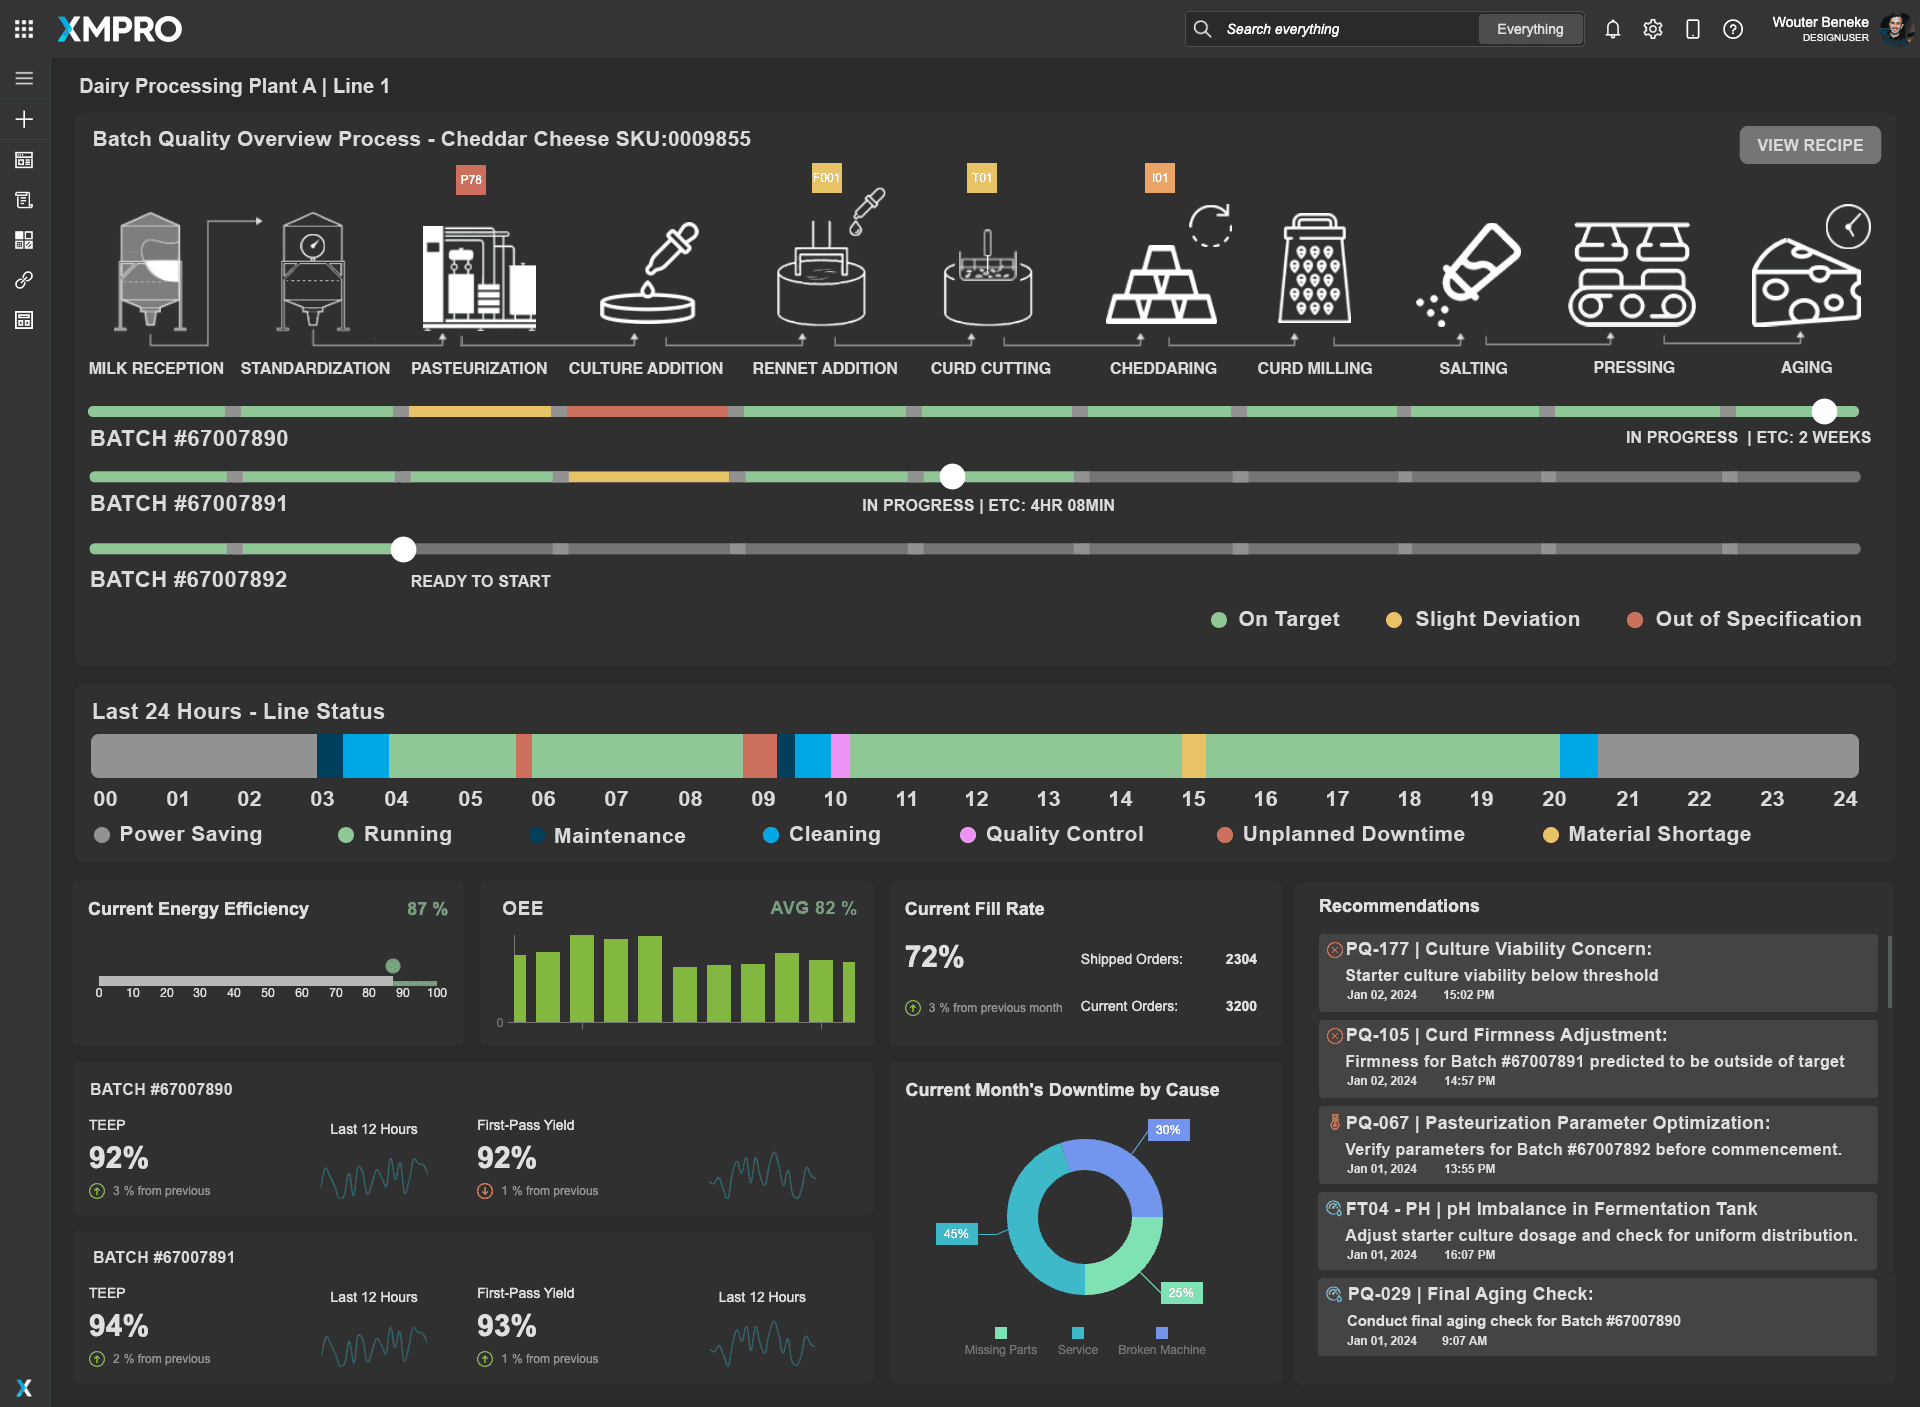Click the P78 tag above Pasteurization
Viewport: 1920px width, 1407px height.
[x=470, y=180]
